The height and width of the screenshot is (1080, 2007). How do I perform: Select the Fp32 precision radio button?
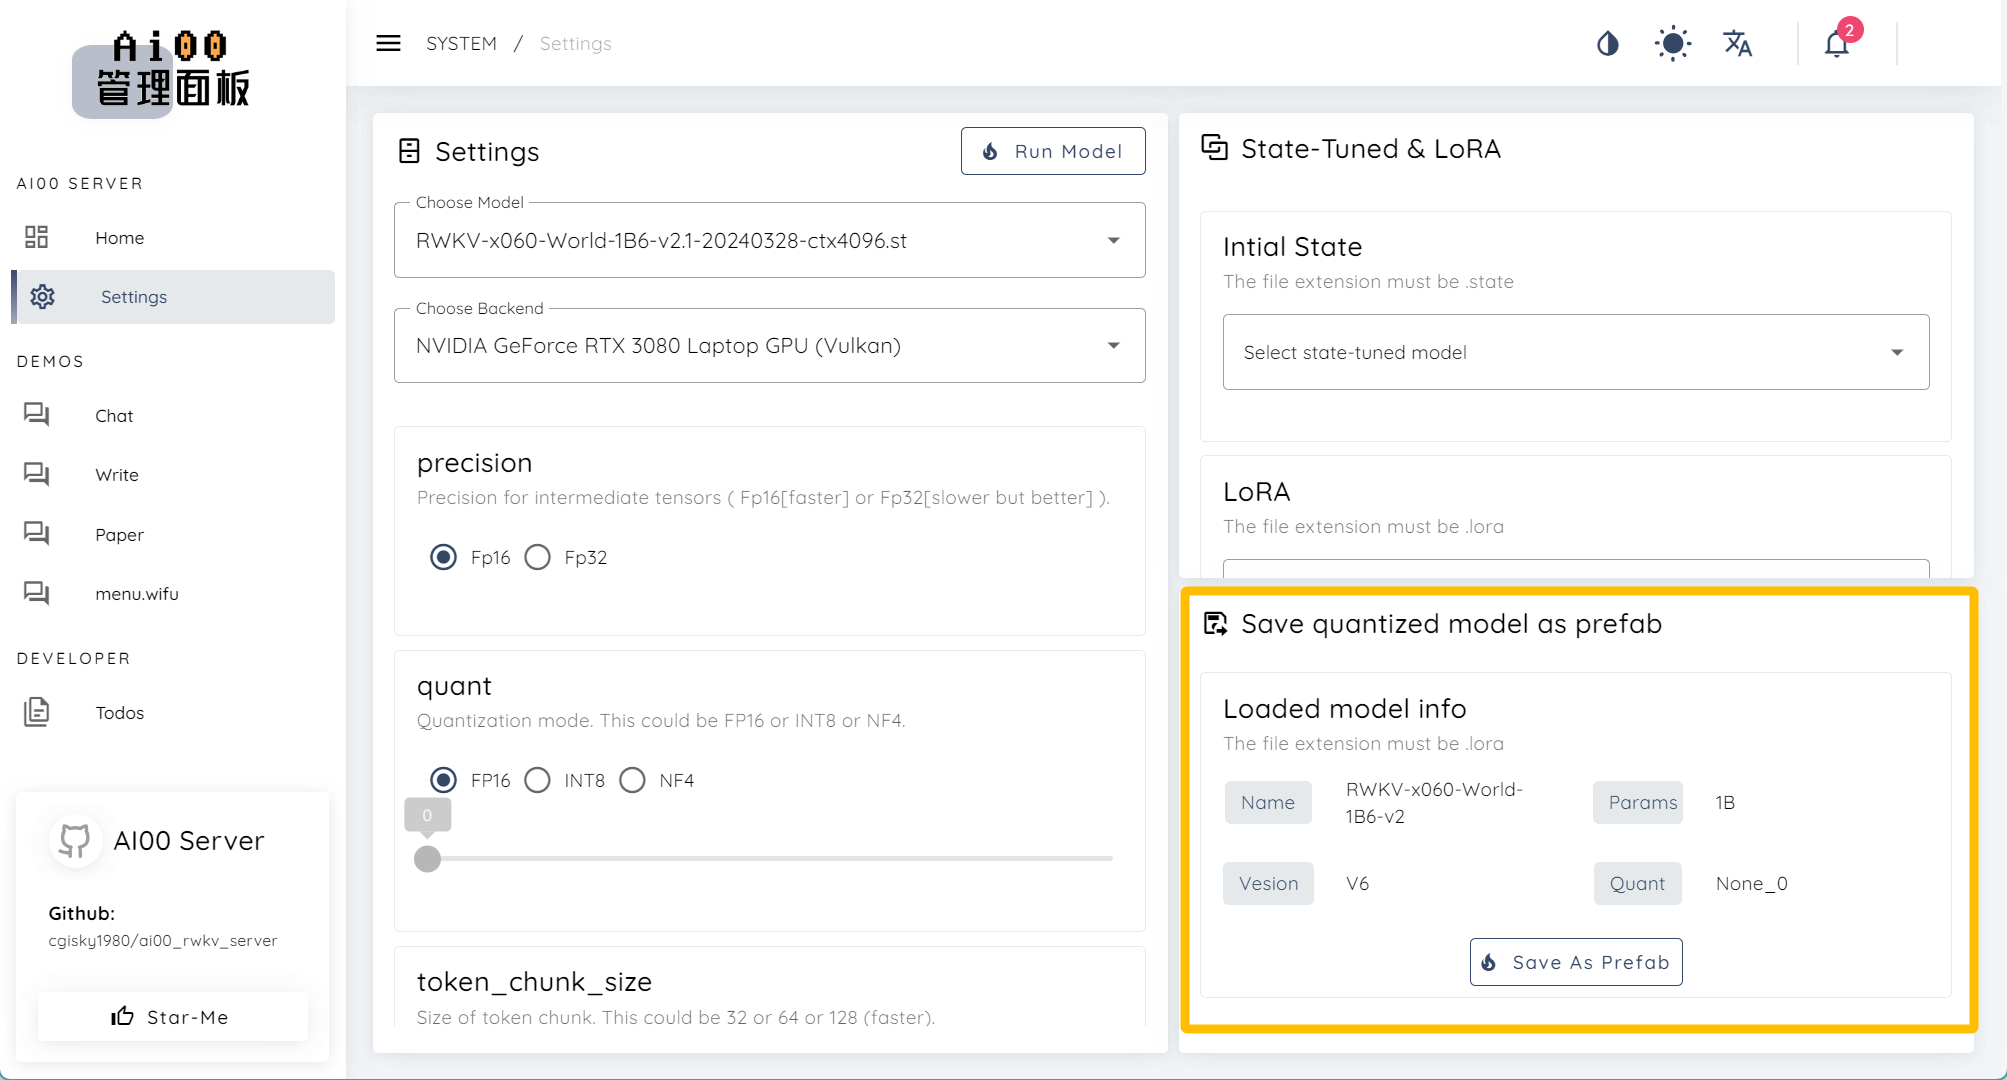[x=539, y=557]
